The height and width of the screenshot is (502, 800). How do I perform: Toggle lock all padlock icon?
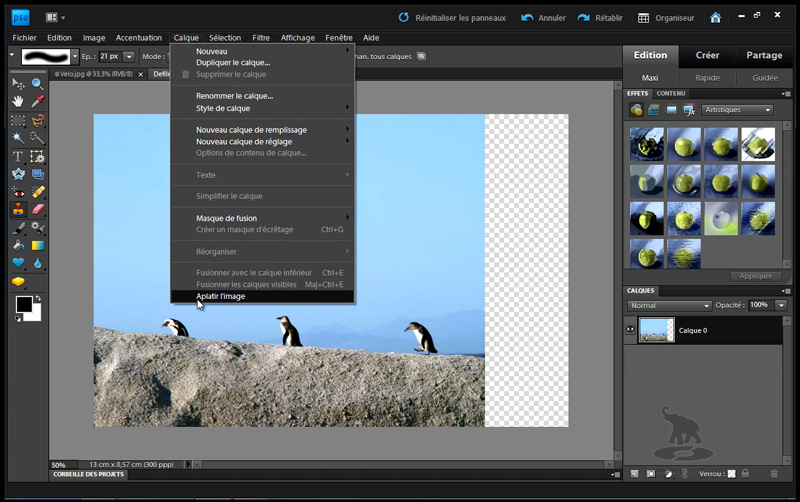[x=745, y=474]
